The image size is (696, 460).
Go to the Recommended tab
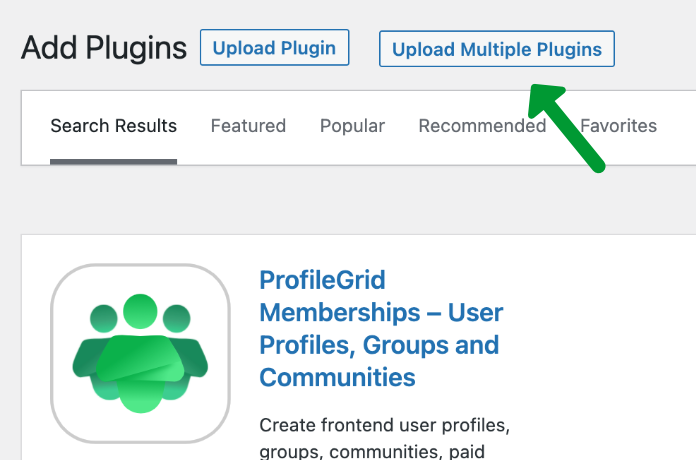coord(482,126)
